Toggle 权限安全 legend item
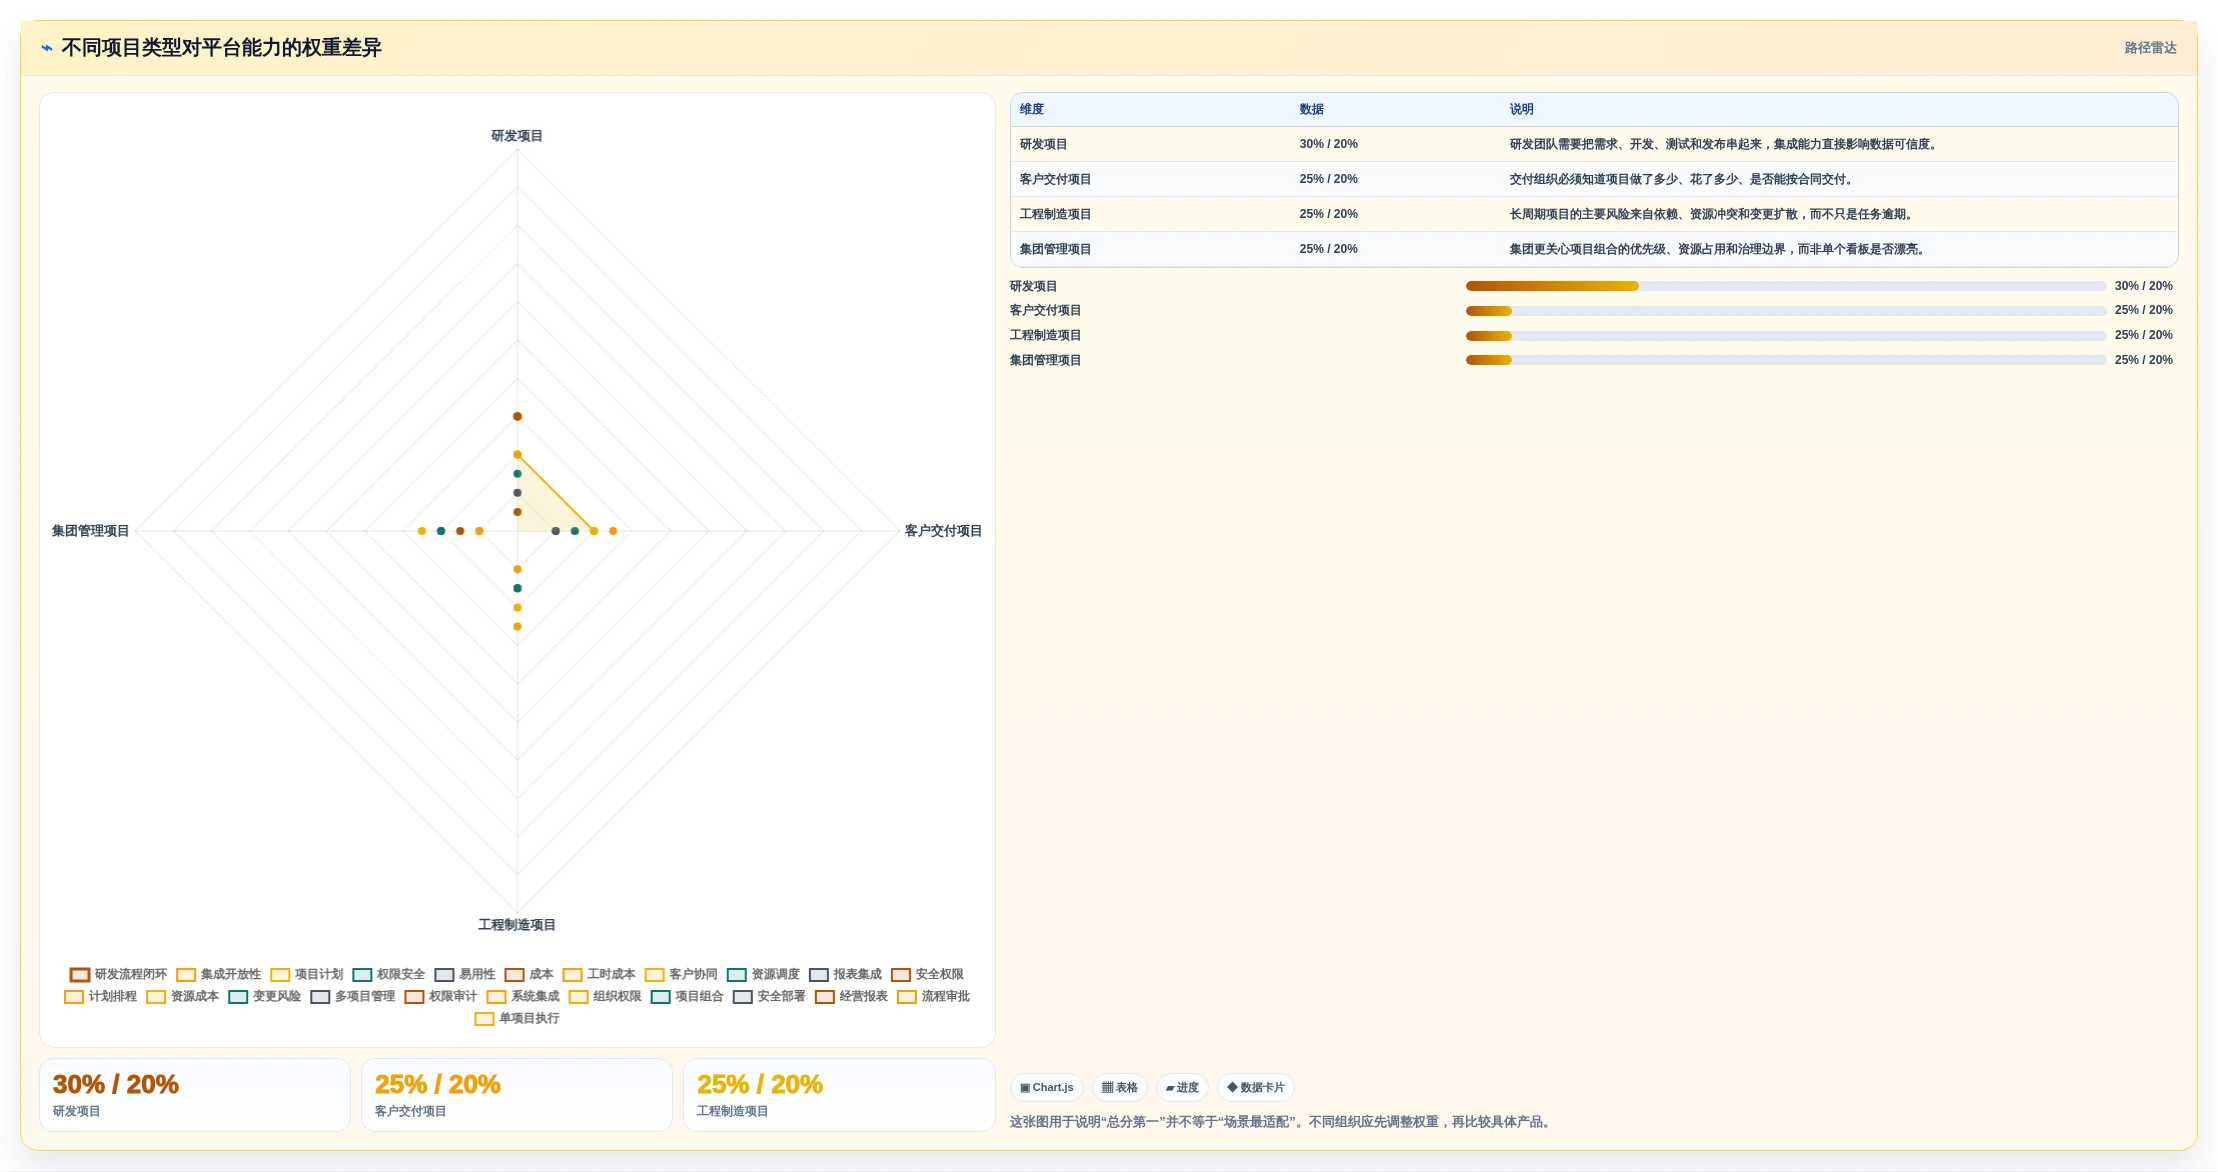 point(388,974)
